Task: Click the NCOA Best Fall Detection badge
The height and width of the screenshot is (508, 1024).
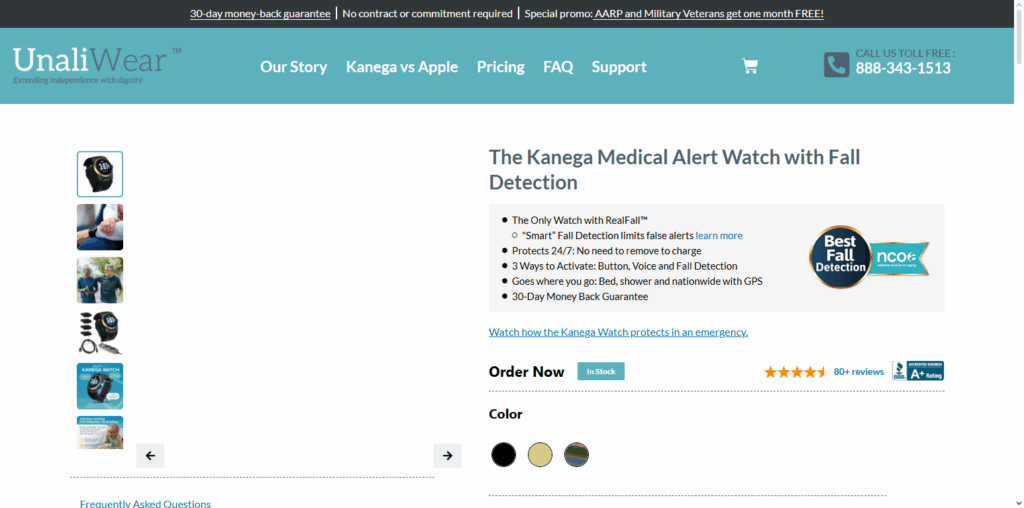Action: [x=869, y=257]
